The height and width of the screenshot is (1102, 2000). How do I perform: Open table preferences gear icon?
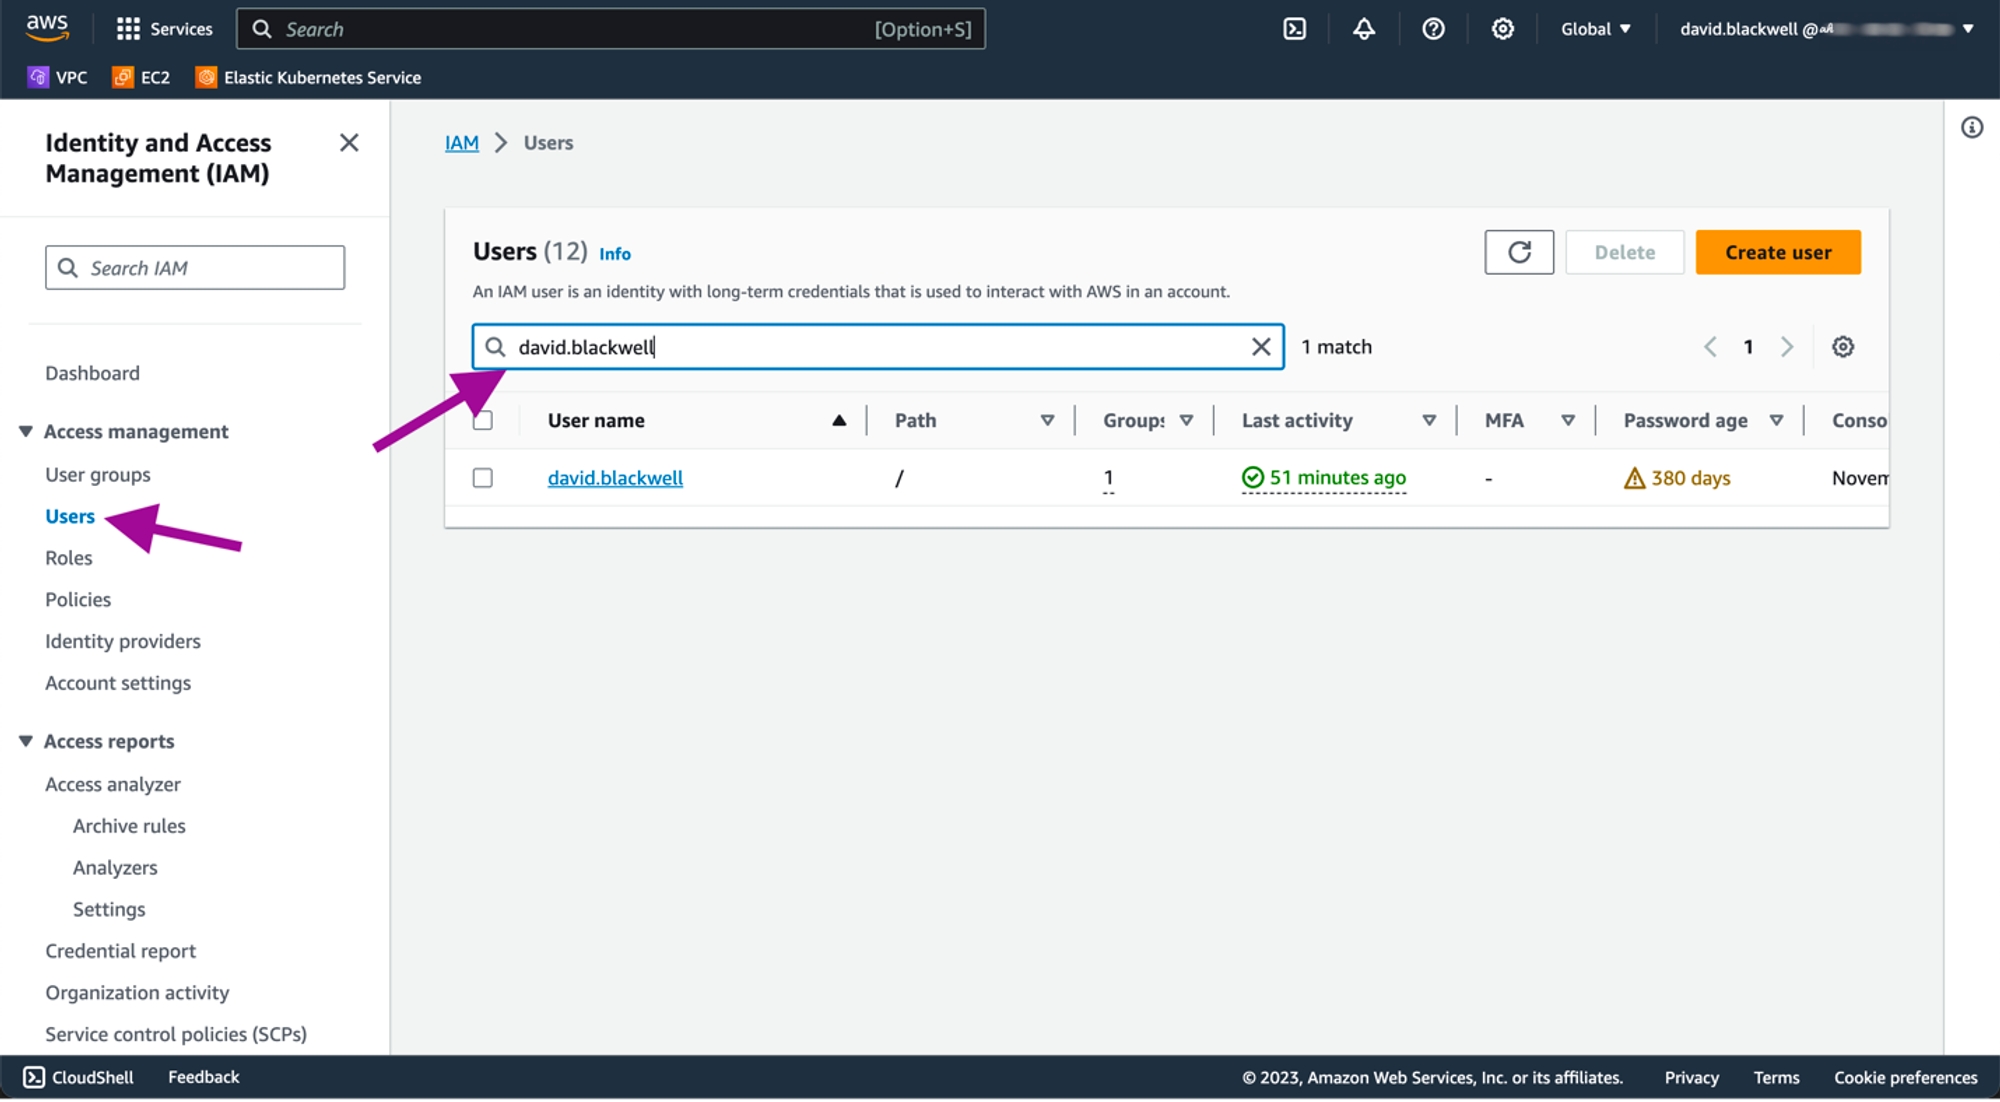coord(1842,347)
